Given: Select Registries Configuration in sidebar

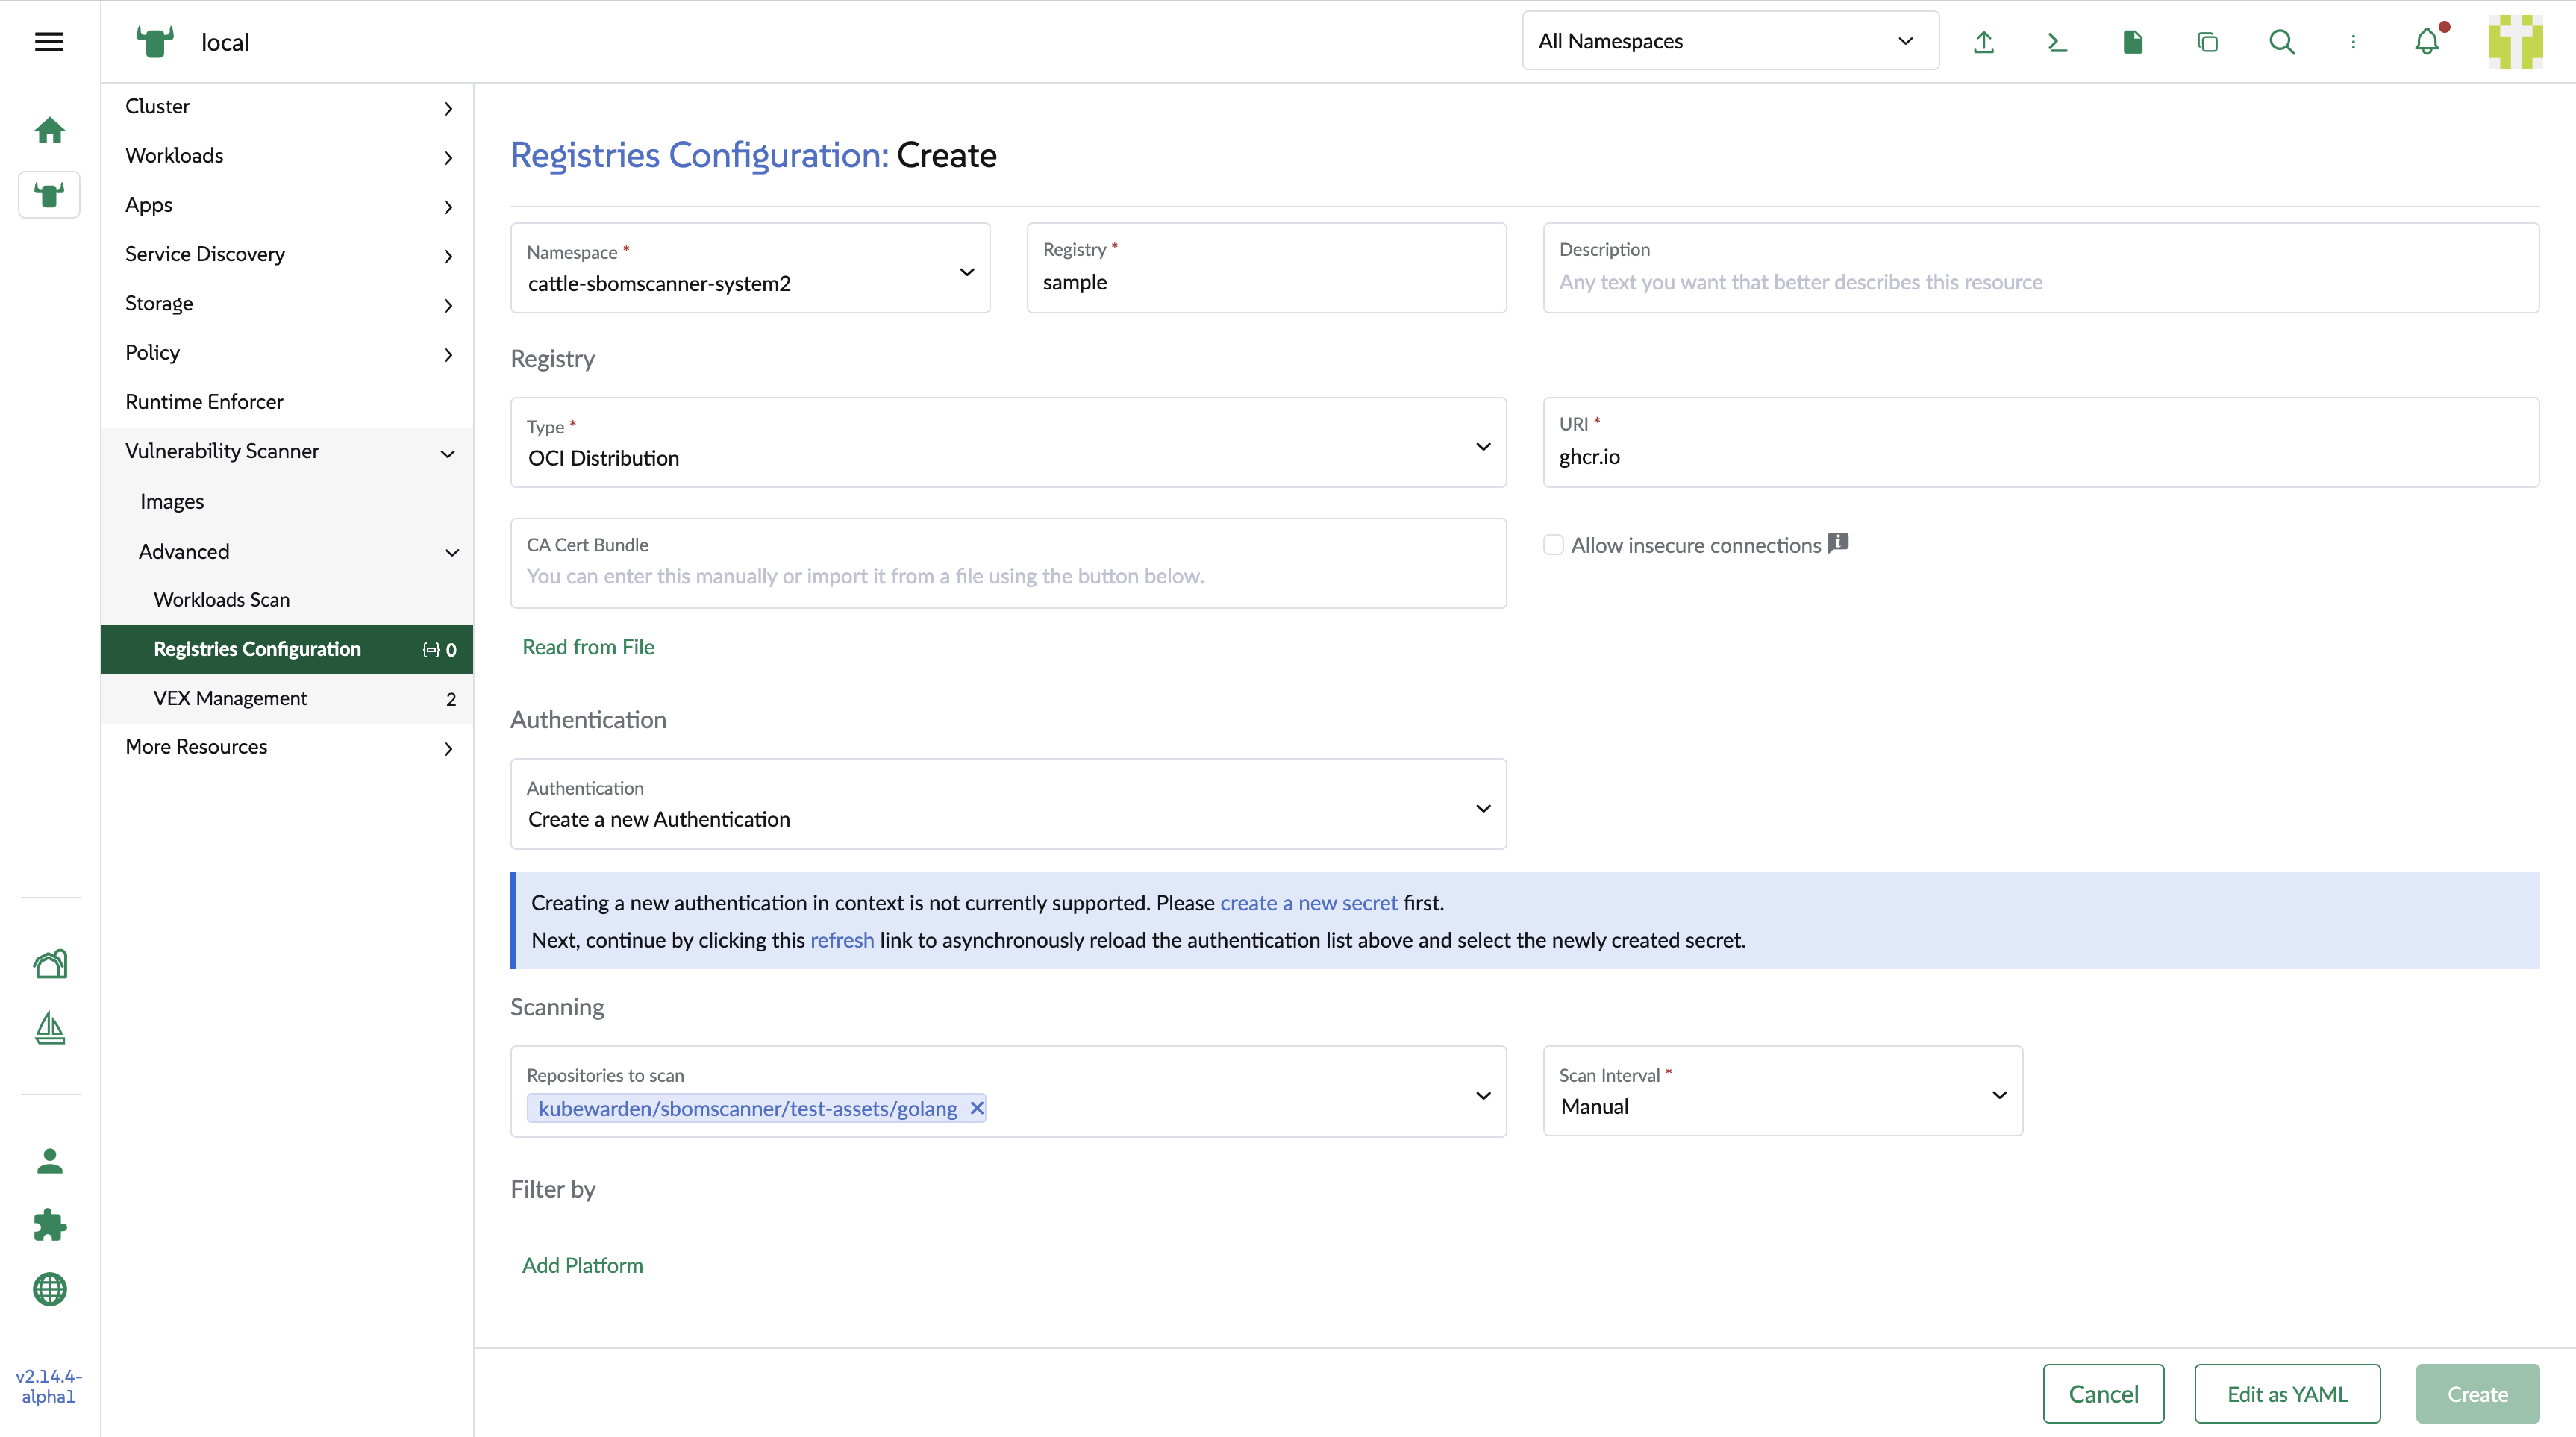Looking at the screenshot, I should (x=287, y=650).
